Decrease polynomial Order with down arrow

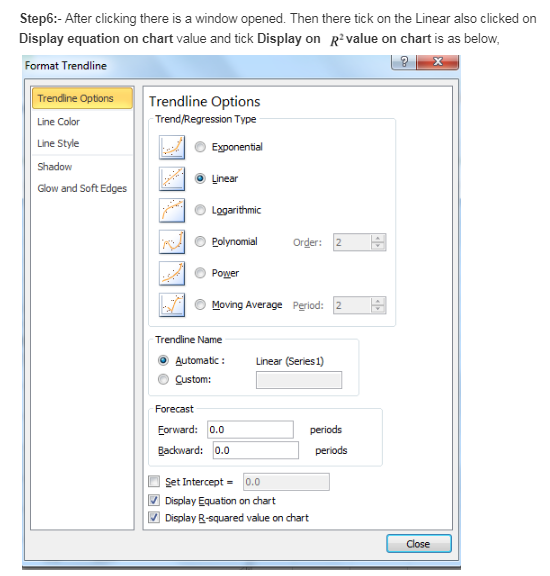[x=378, y=246]
